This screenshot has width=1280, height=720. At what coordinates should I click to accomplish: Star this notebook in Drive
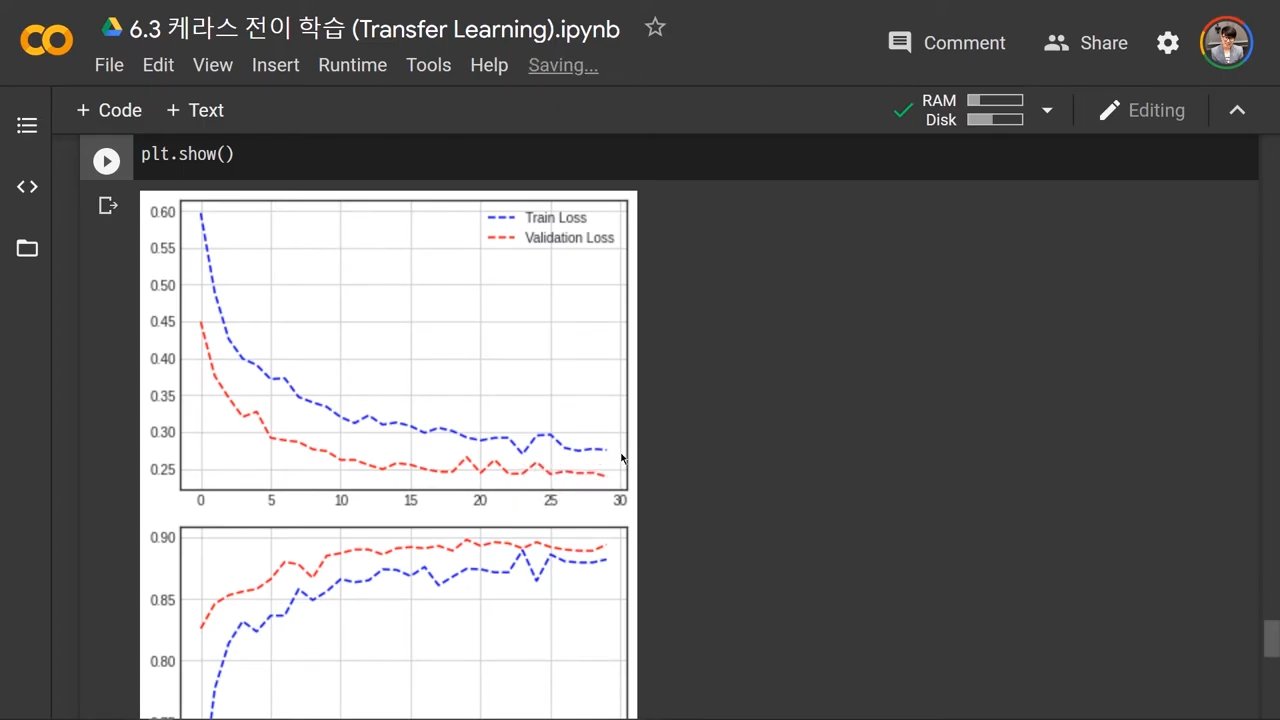(655, 28)
